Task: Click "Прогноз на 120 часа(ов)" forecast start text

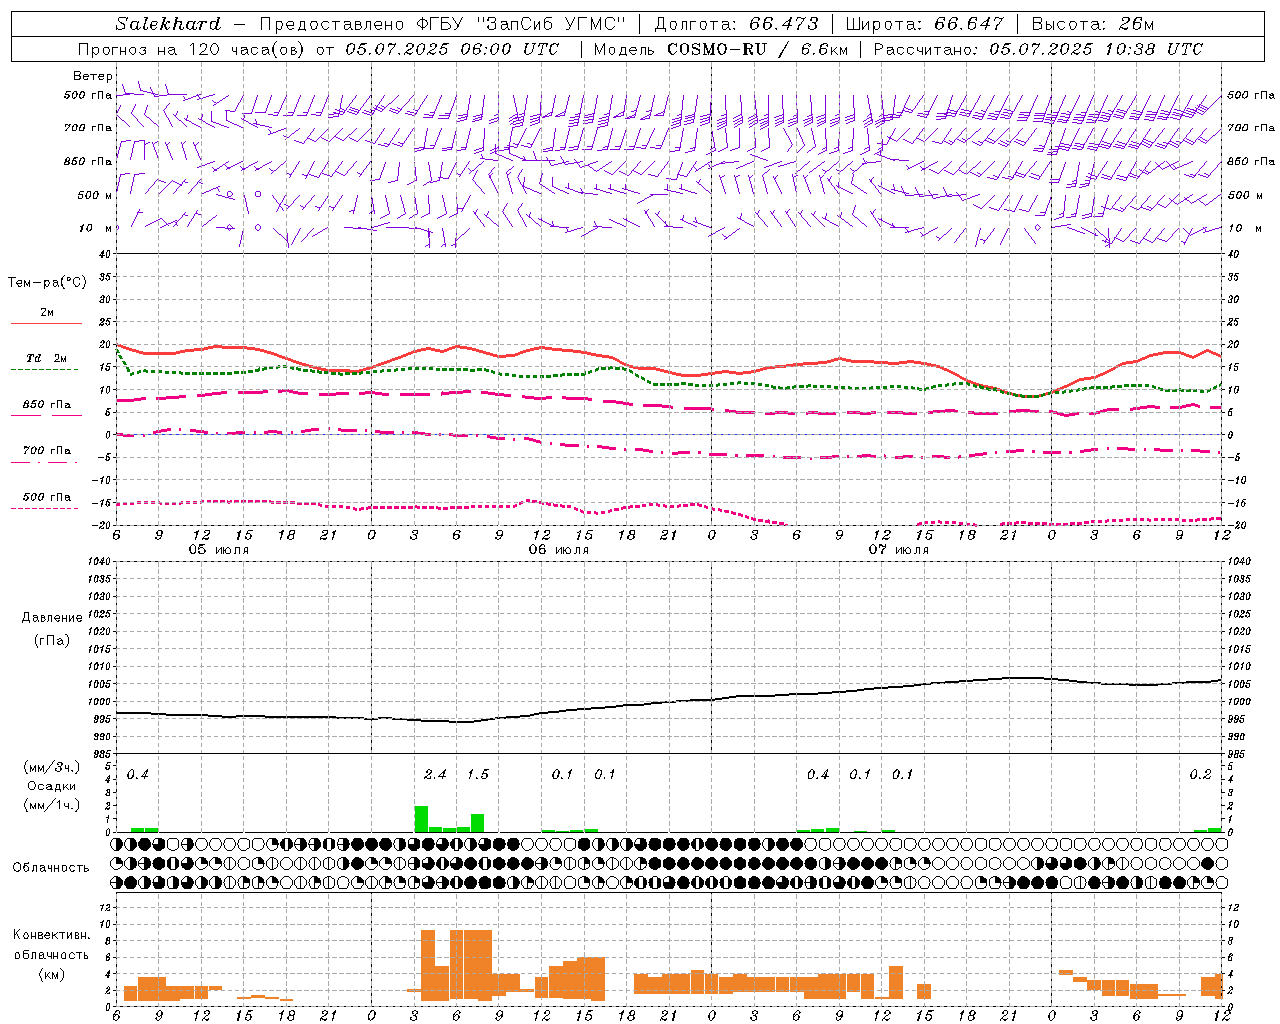Action: (192, 49)
